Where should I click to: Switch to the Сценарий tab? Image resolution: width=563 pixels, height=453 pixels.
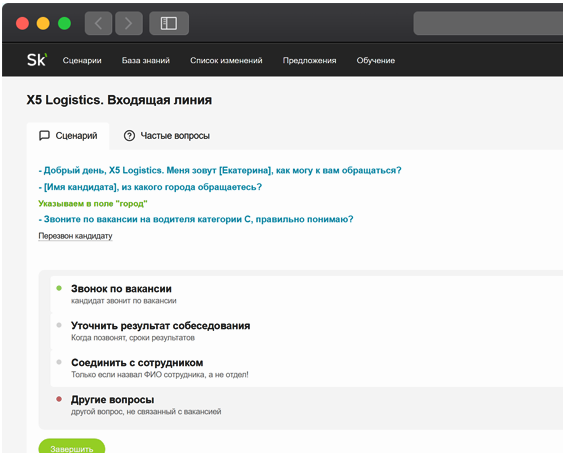(x=68, y=136)
